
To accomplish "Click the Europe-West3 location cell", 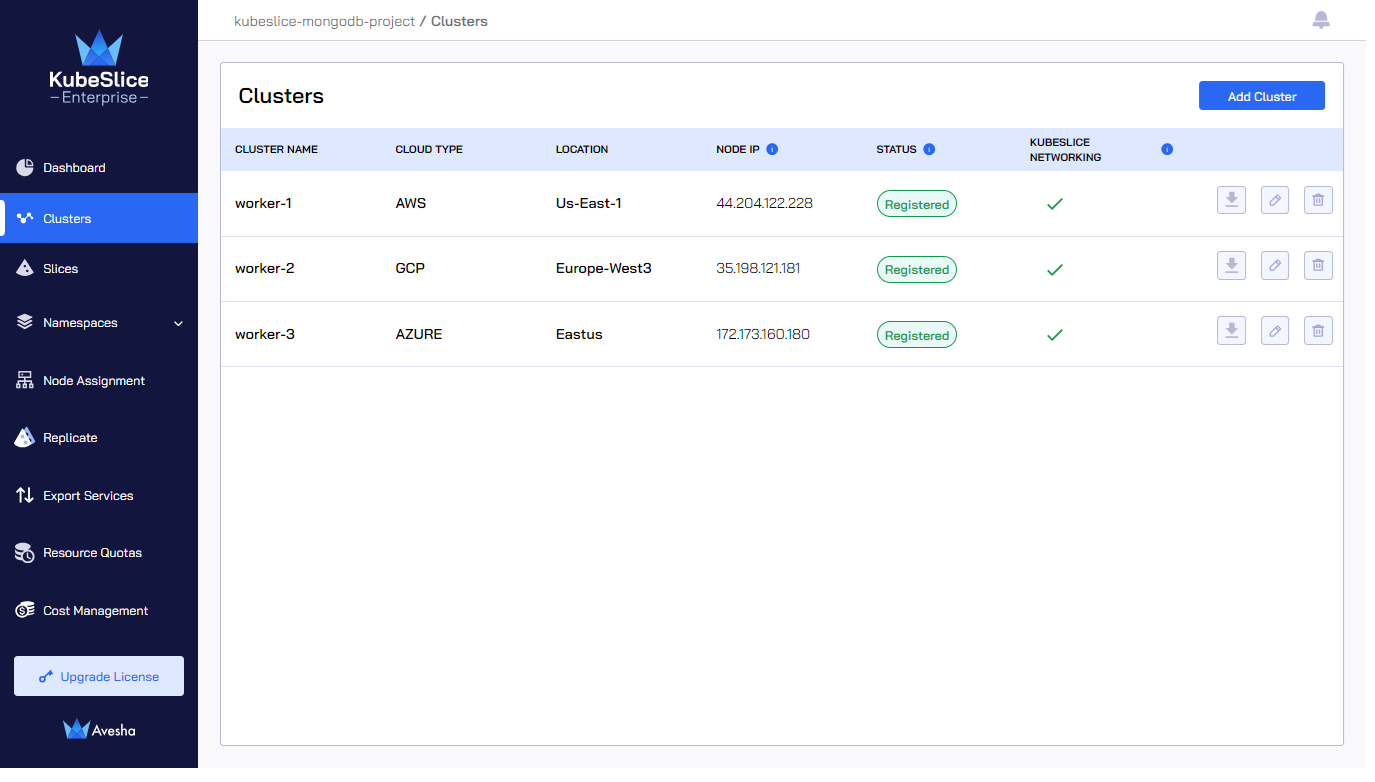I will pyautogui.click(x=604, y=268).
